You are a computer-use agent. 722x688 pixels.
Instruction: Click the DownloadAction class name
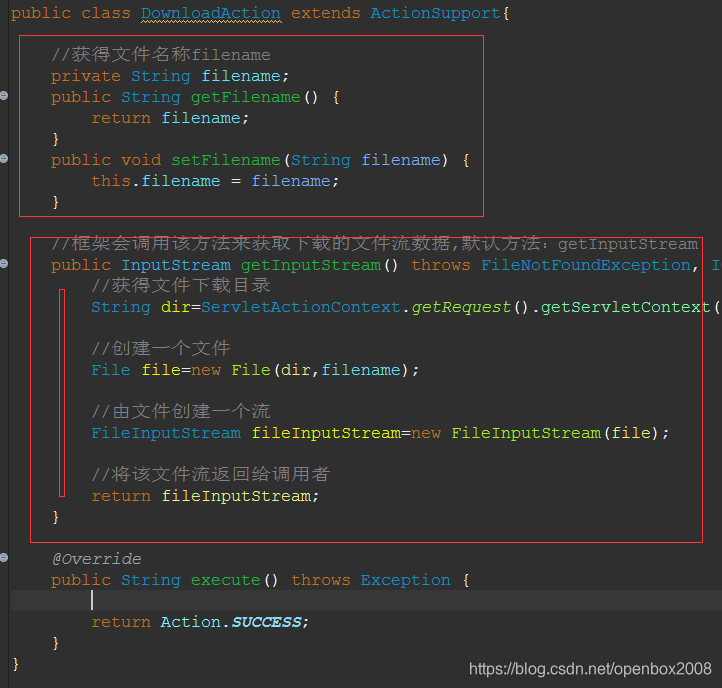(211, 13)
